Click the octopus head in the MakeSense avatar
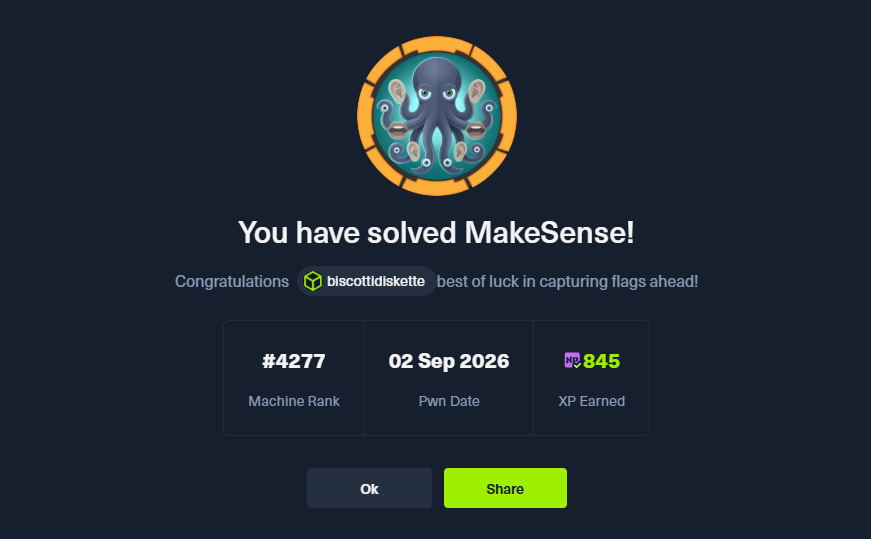 pos(437,81)
